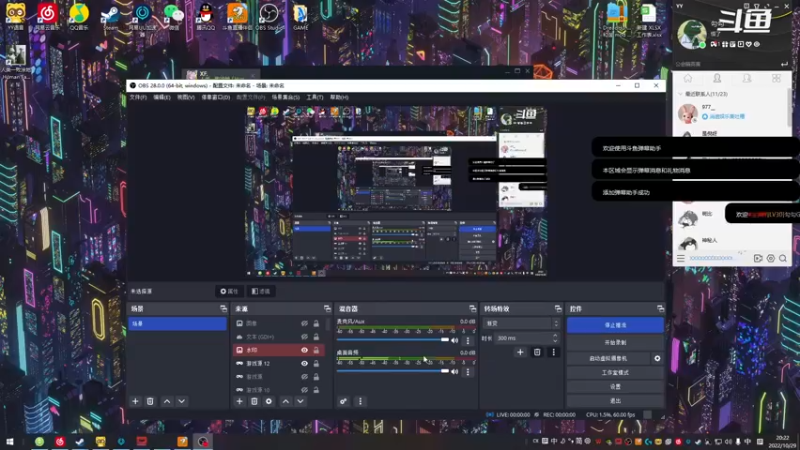This screenshot has width=800, height=450.
Task: Move the source down with the Sources panel down arrow
Action: 301,402
